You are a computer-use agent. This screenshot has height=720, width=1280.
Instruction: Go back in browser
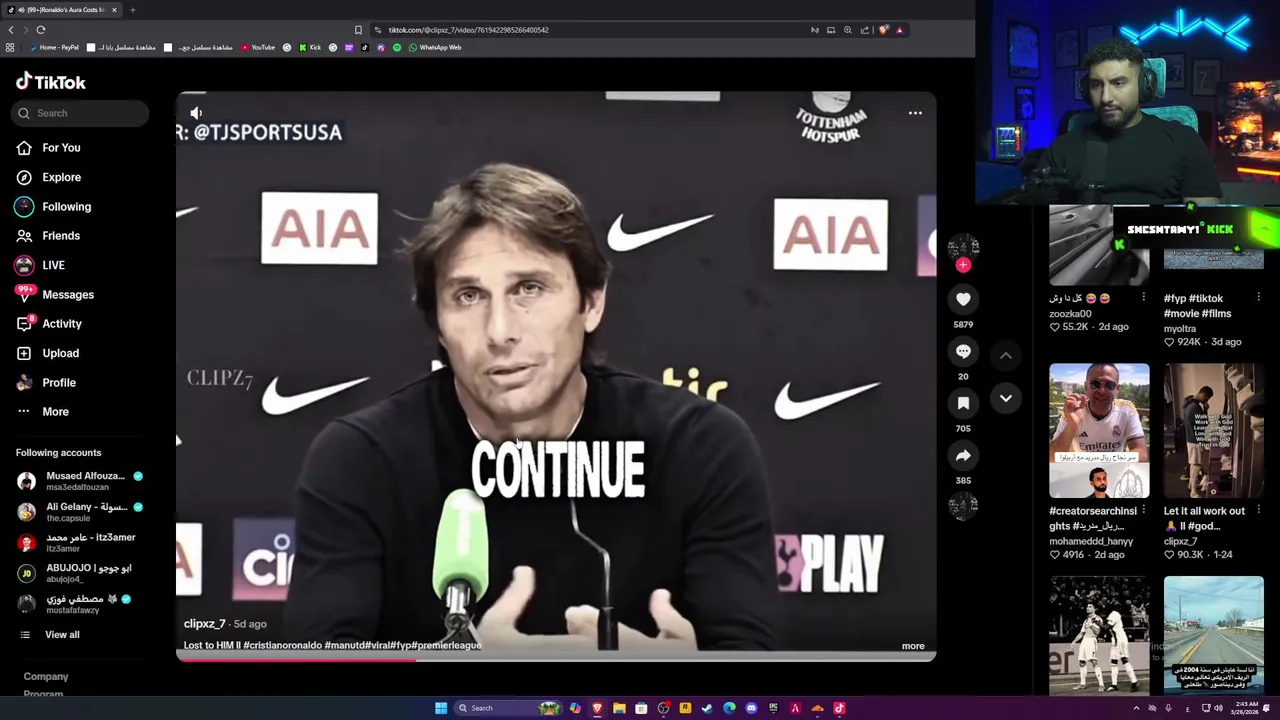(11, 30)
